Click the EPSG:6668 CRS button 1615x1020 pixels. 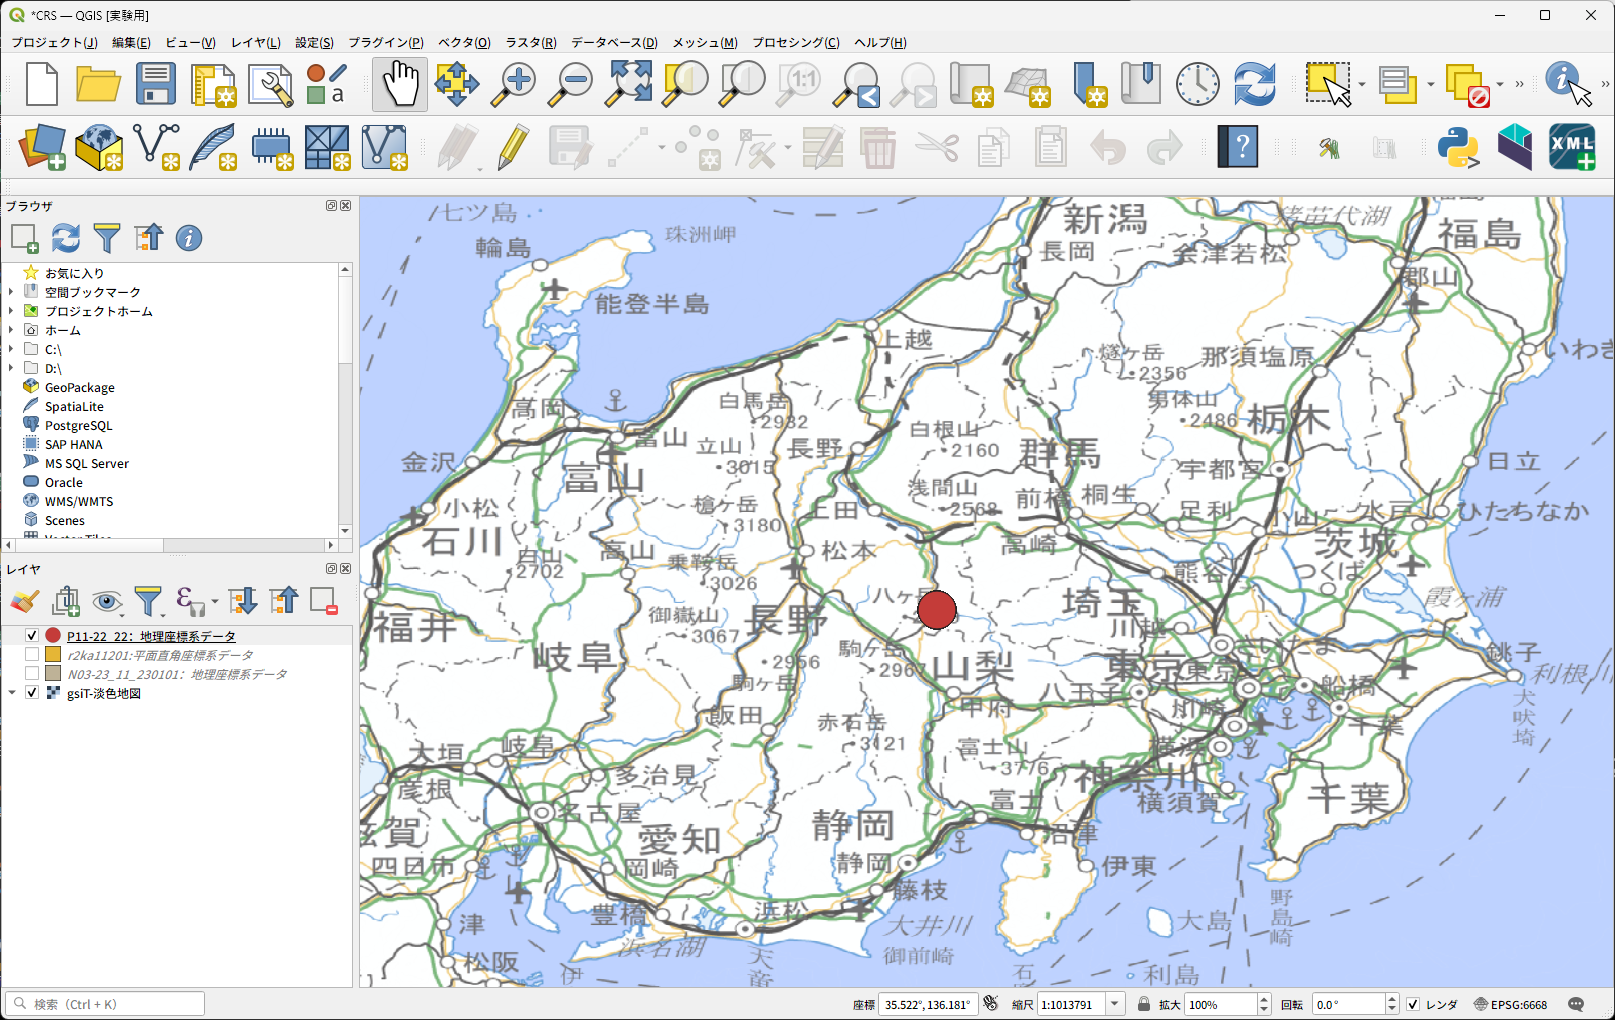coord(1510,1004)
